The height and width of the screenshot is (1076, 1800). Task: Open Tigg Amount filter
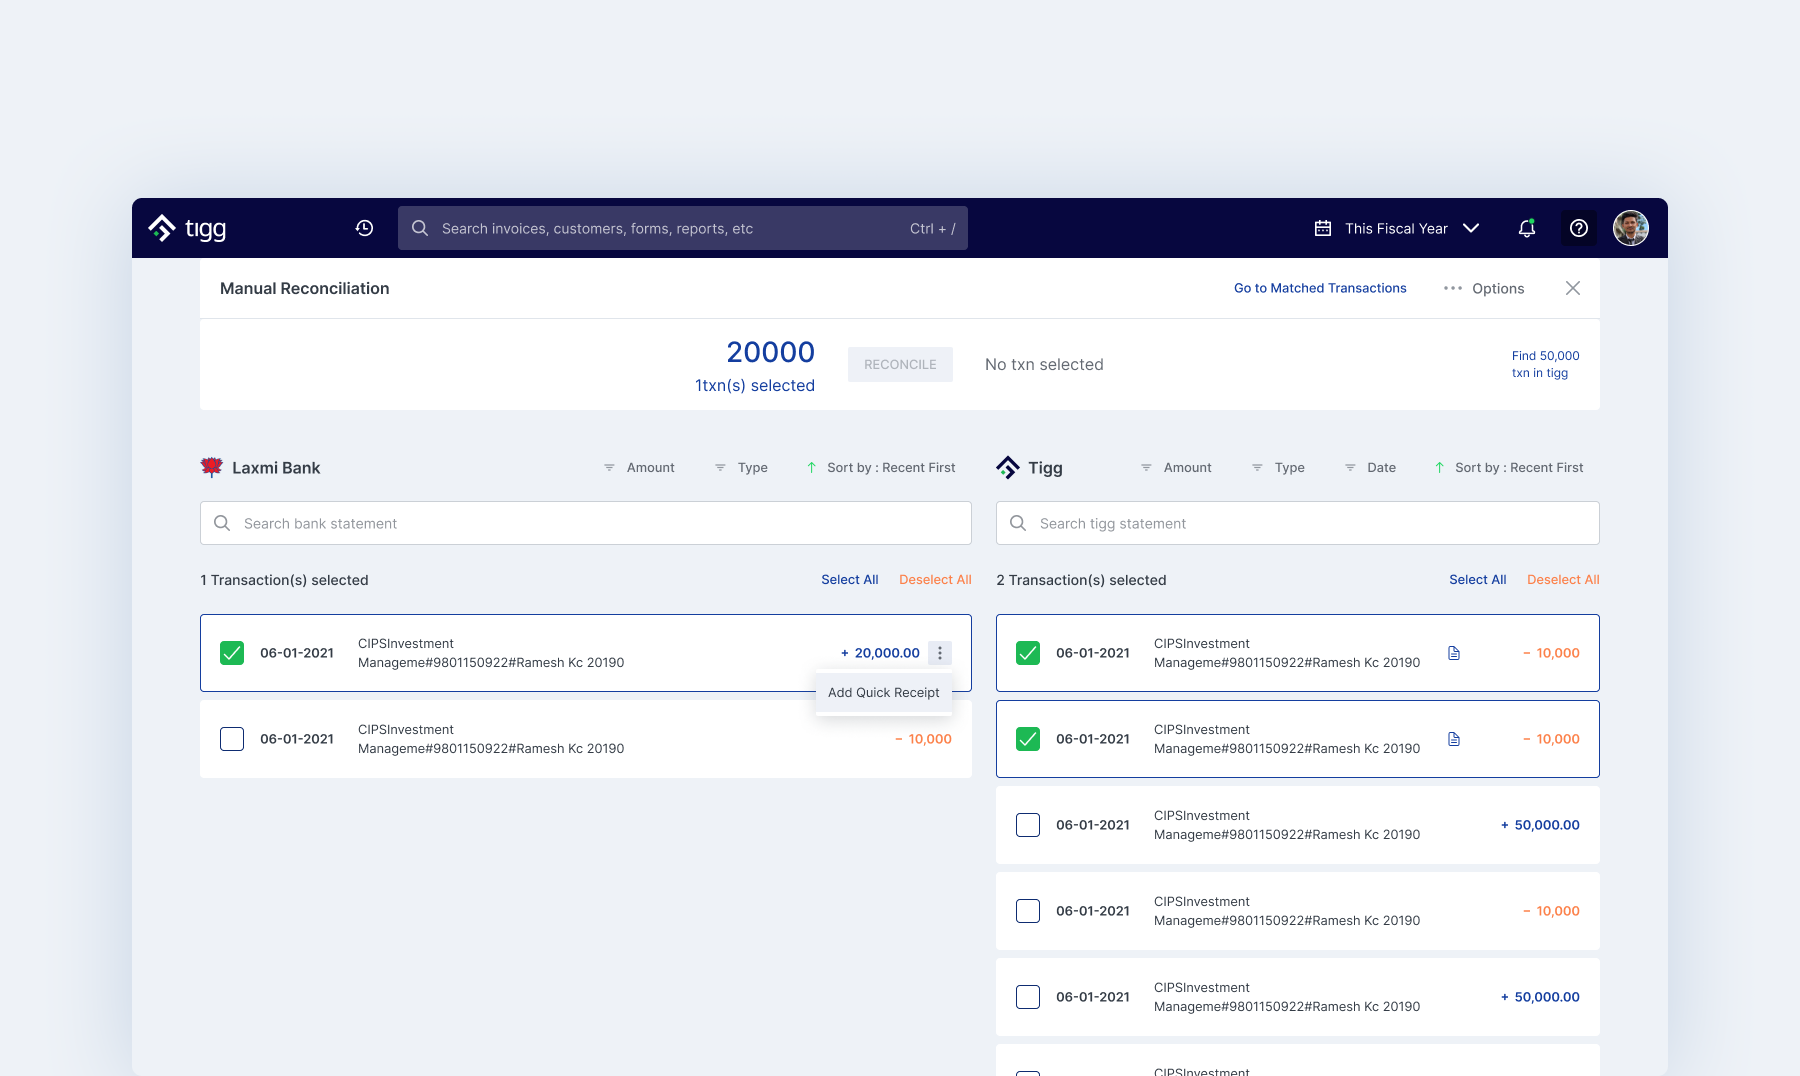point(1176,467)
